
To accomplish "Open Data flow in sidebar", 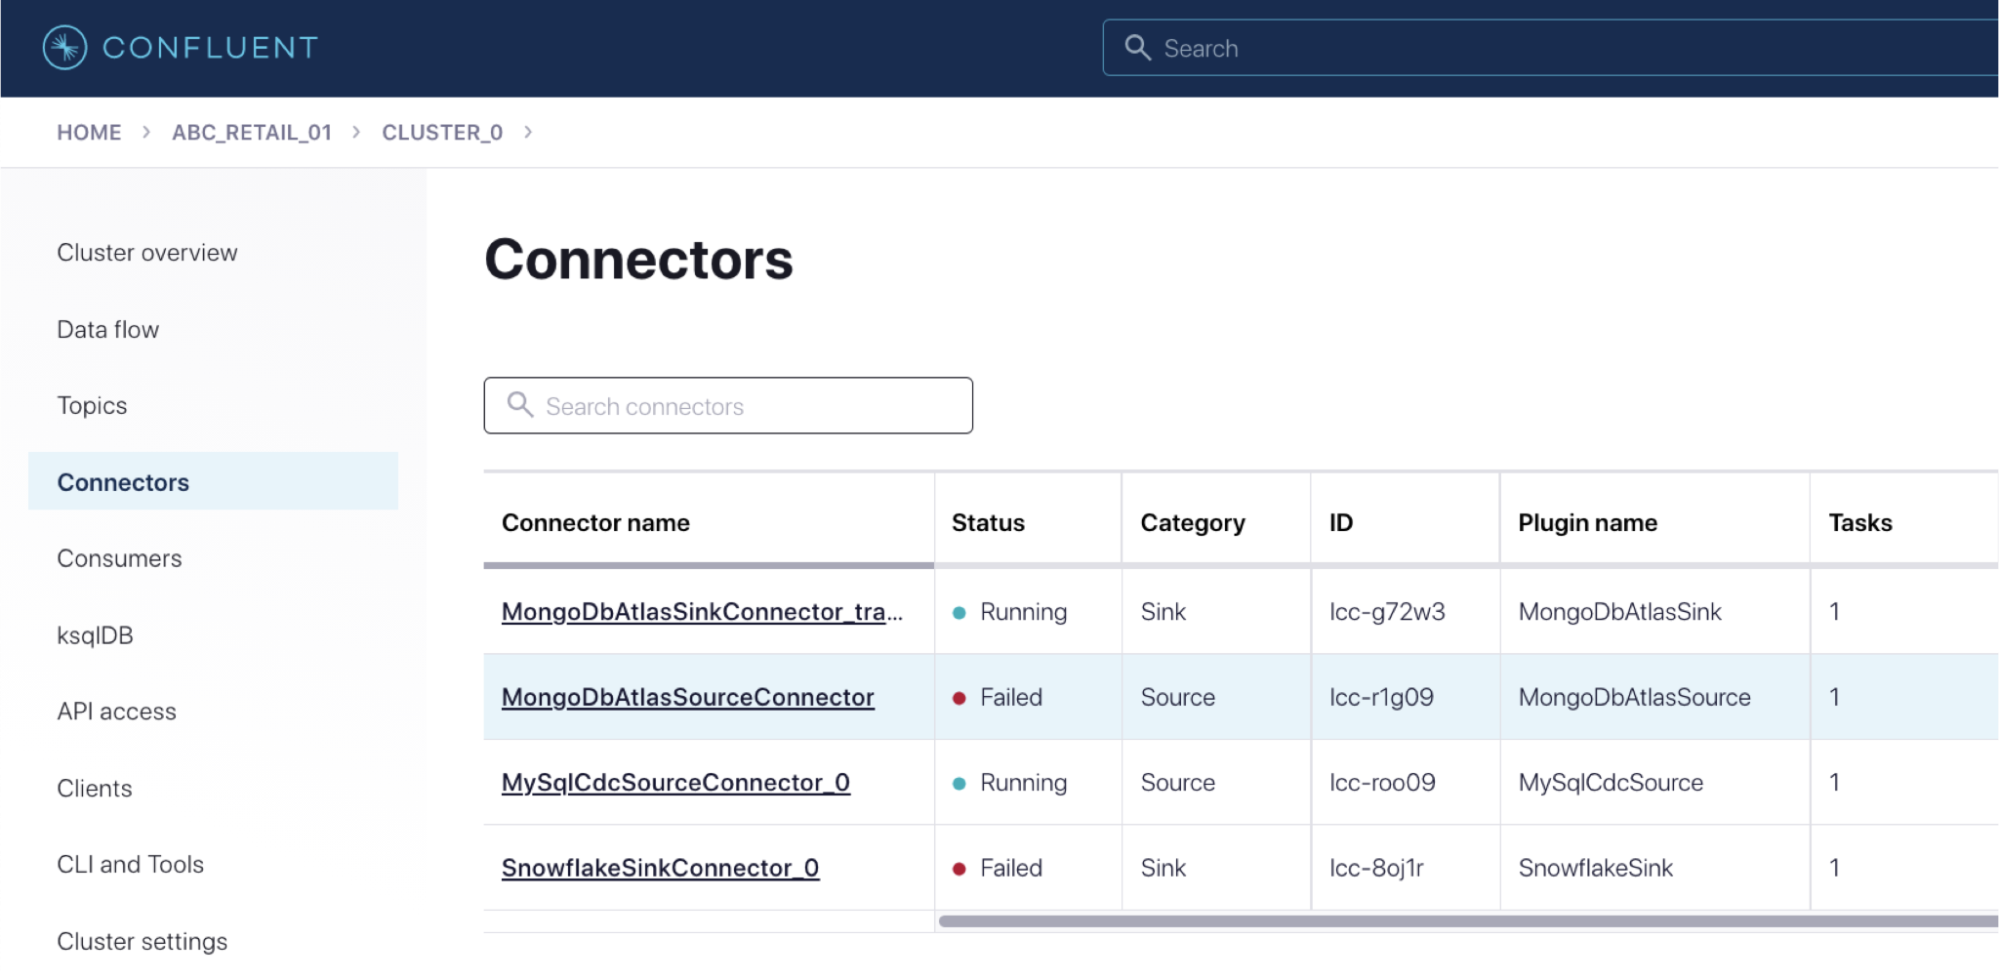I will 108,329.
